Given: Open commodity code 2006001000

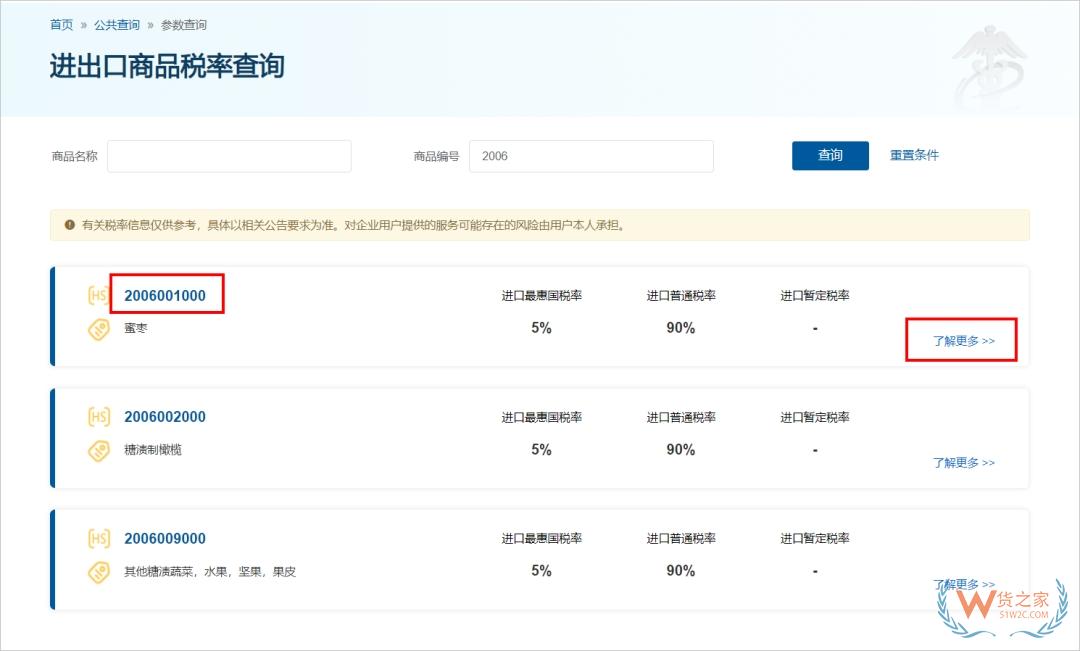Looking at the screenshot, I should click(x=165, y=295).
